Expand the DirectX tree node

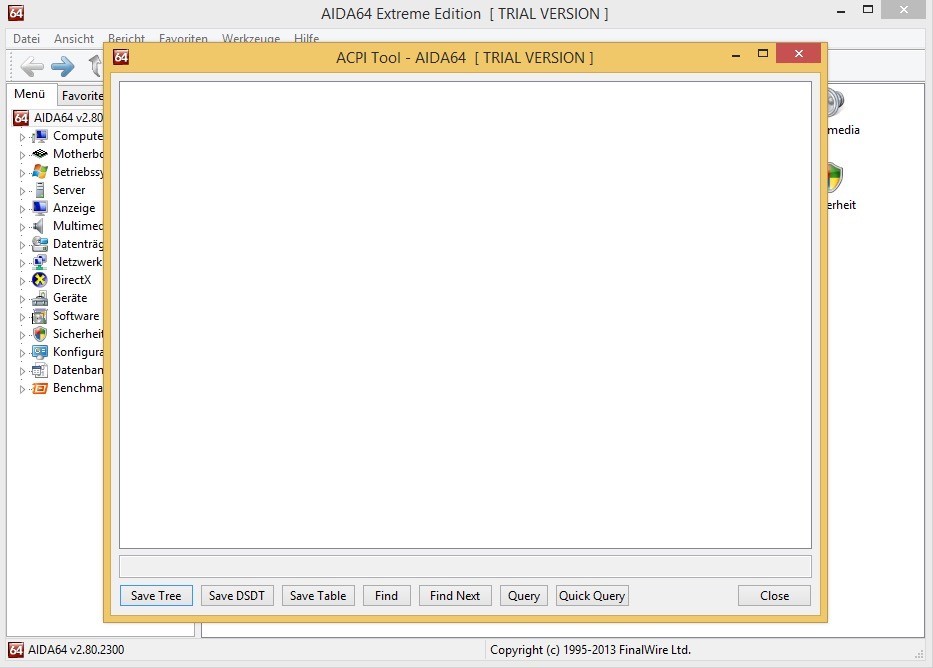pyautogui.click(x=22, y=281)
